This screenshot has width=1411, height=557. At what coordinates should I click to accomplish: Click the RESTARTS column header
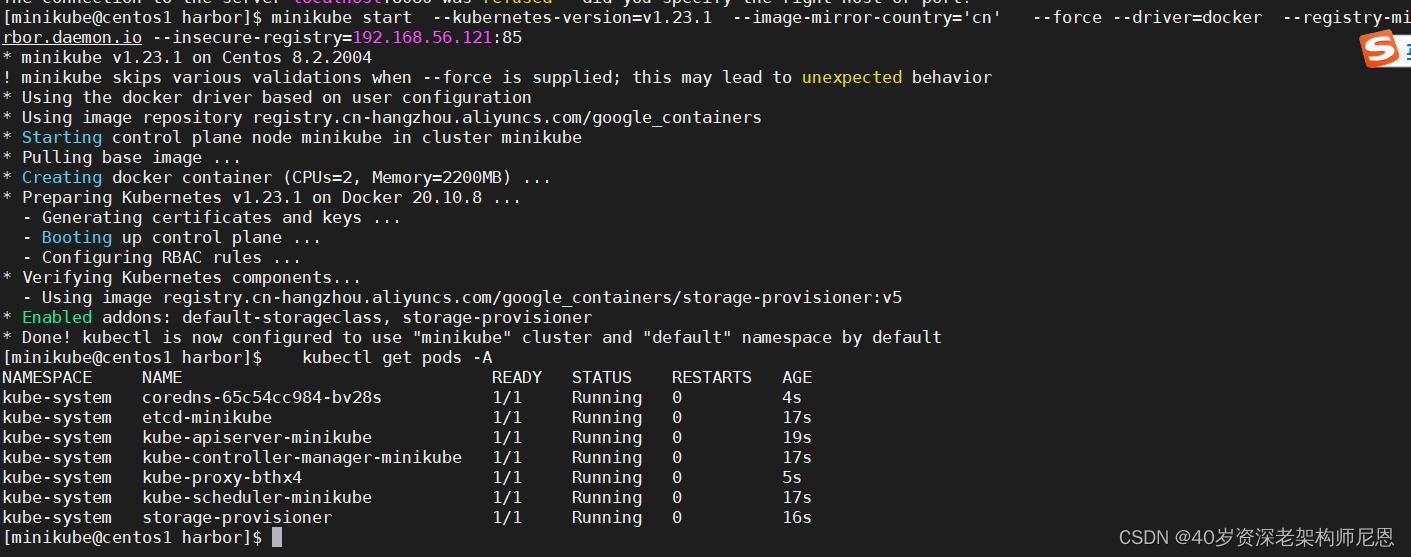[712, 378]
